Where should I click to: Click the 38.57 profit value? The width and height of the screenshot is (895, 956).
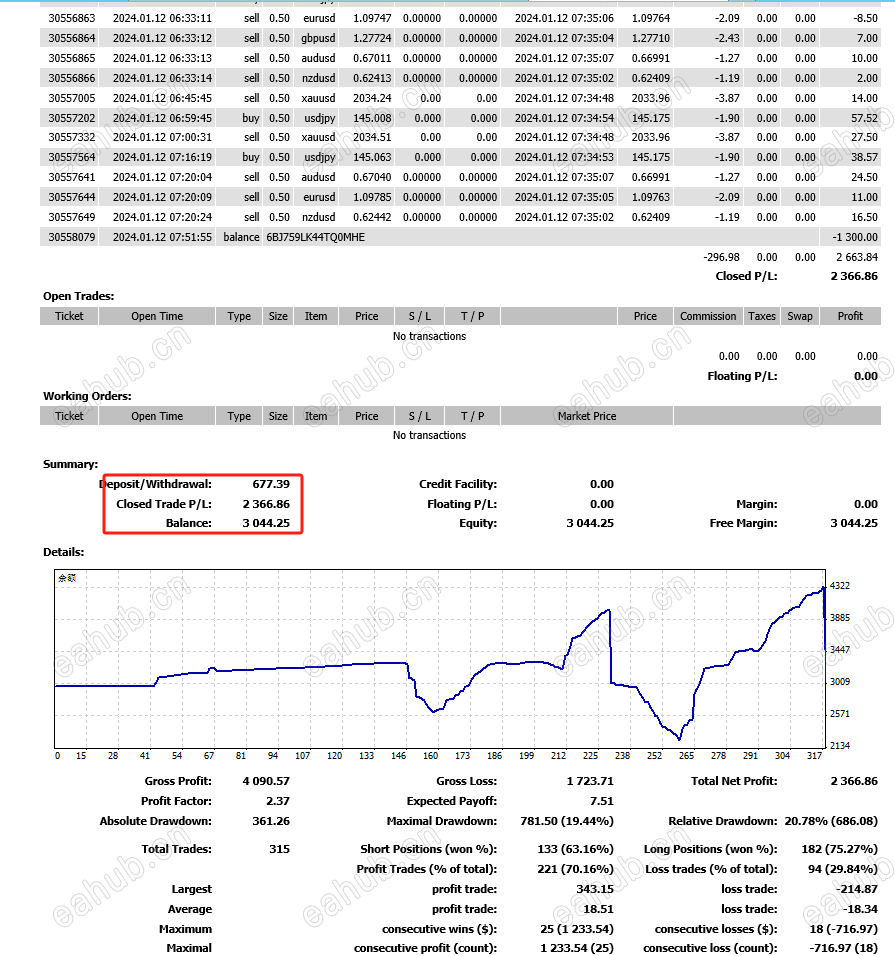point(865,157)
